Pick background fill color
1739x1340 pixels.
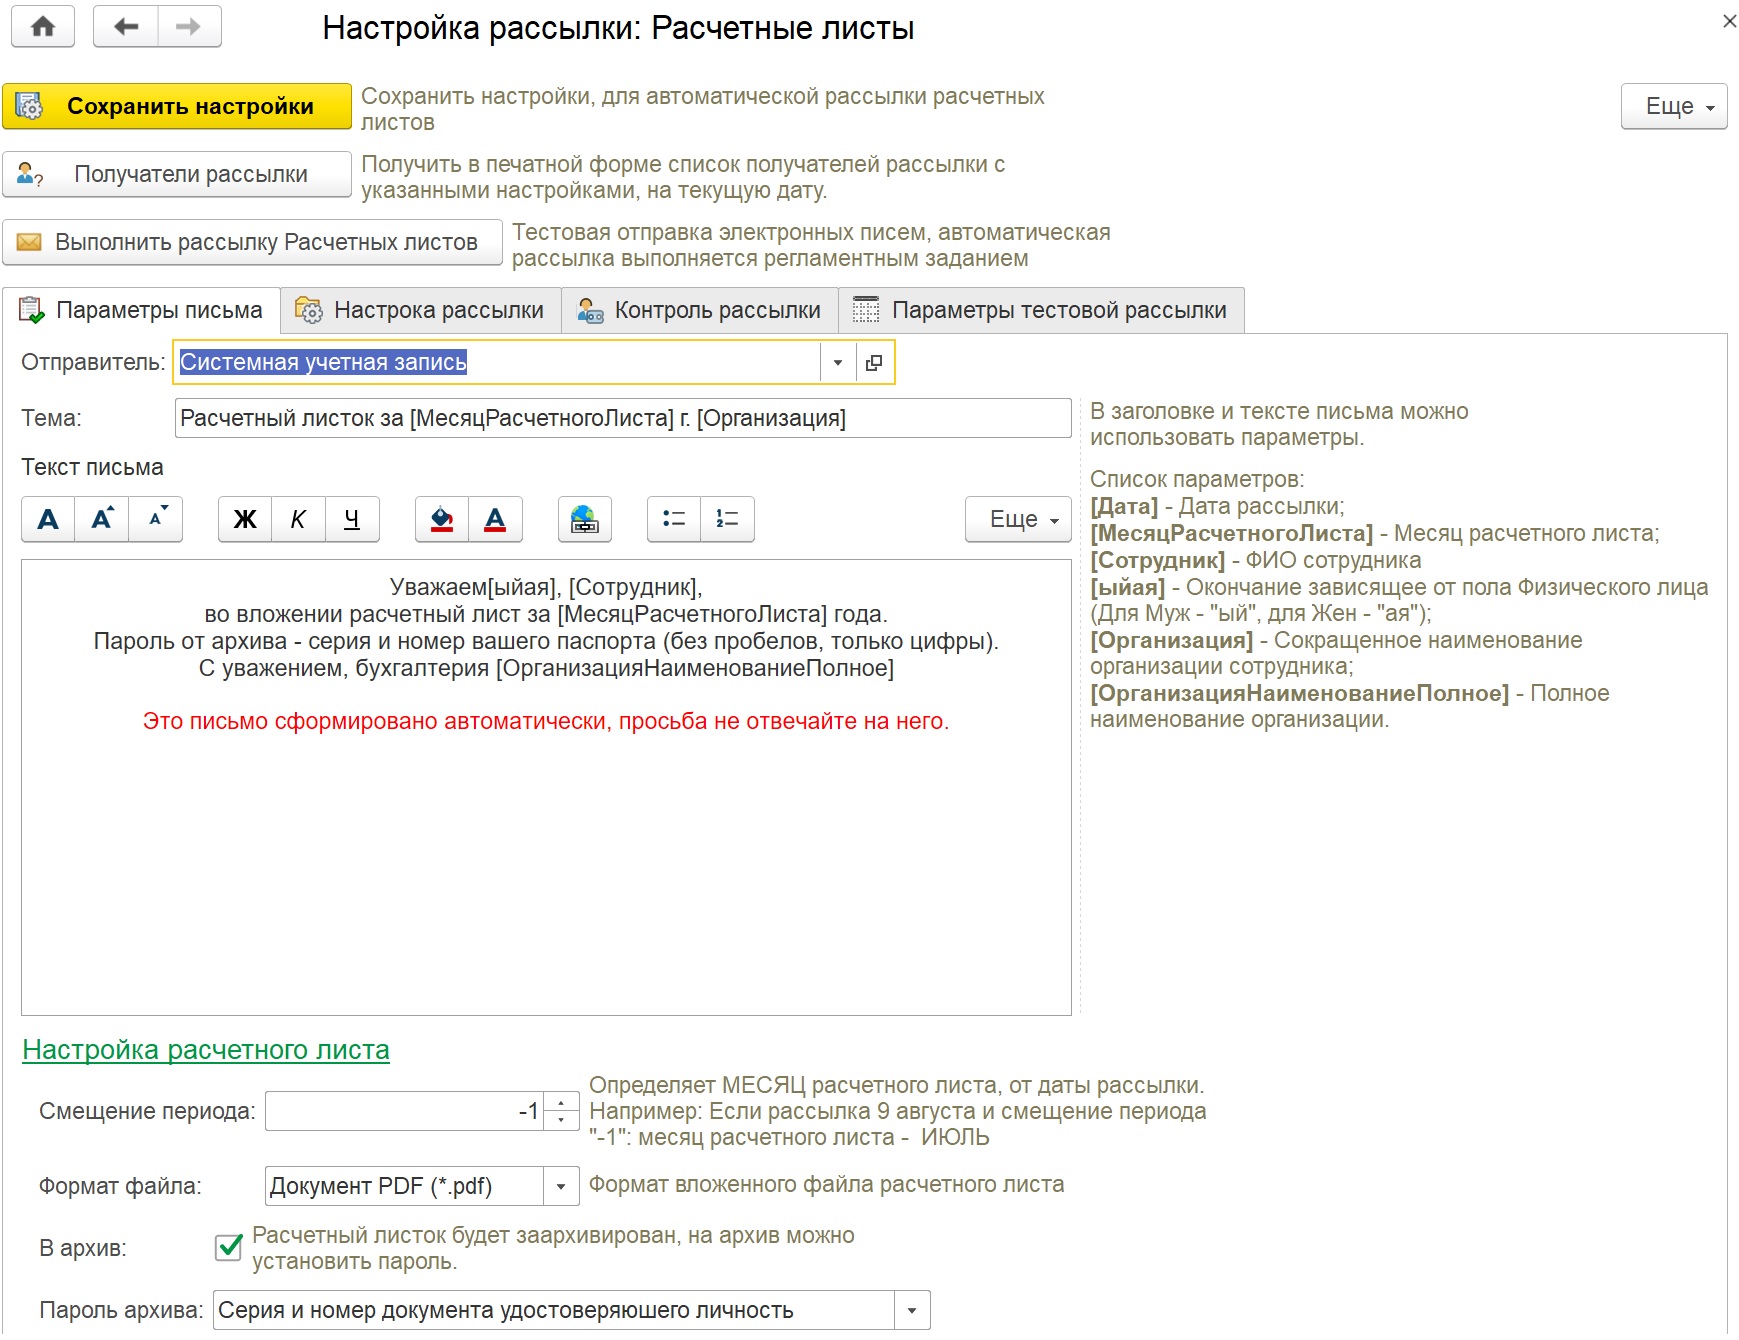pyautogui.click(x=442, y=519)
